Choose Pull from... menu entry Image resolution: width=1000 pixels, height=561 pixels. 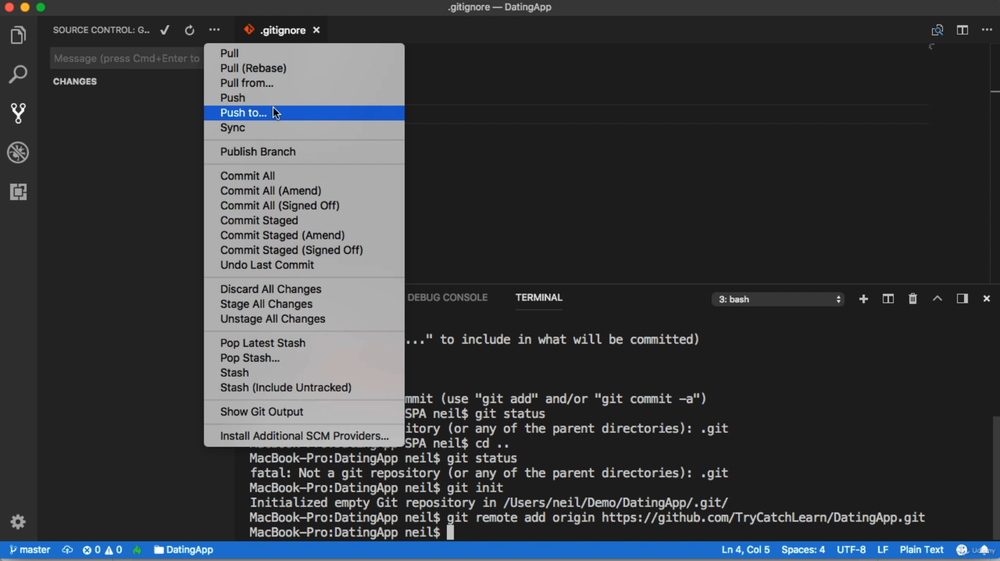point(304,83)
